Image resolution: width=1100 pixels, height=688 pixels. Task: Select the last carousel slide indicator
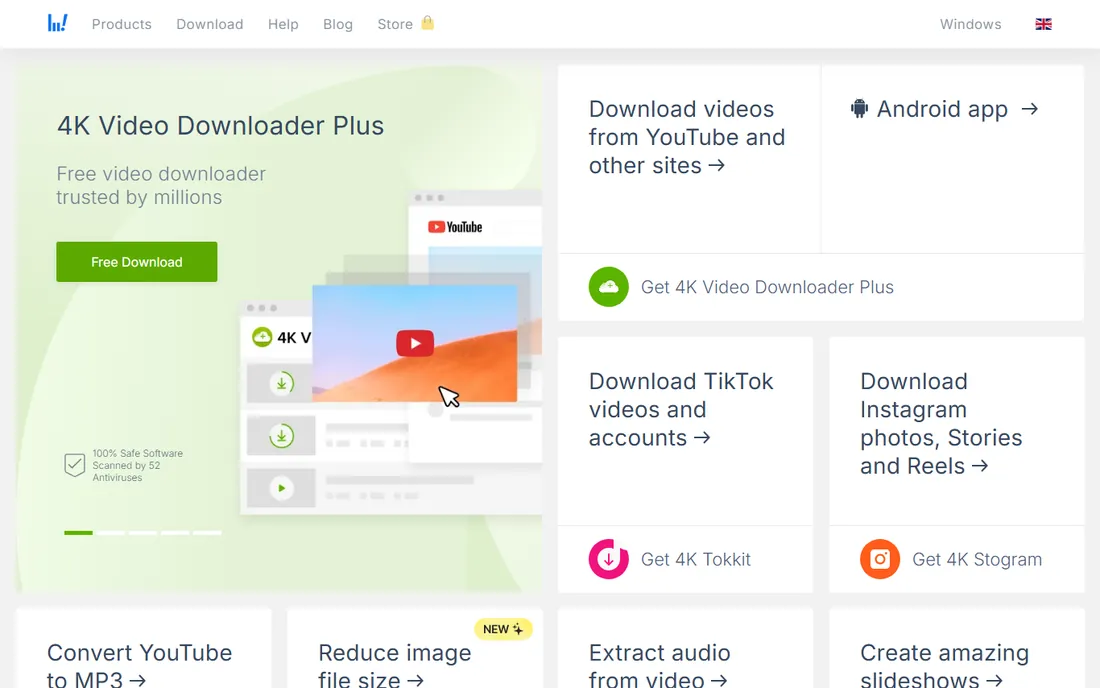point(207,533)
